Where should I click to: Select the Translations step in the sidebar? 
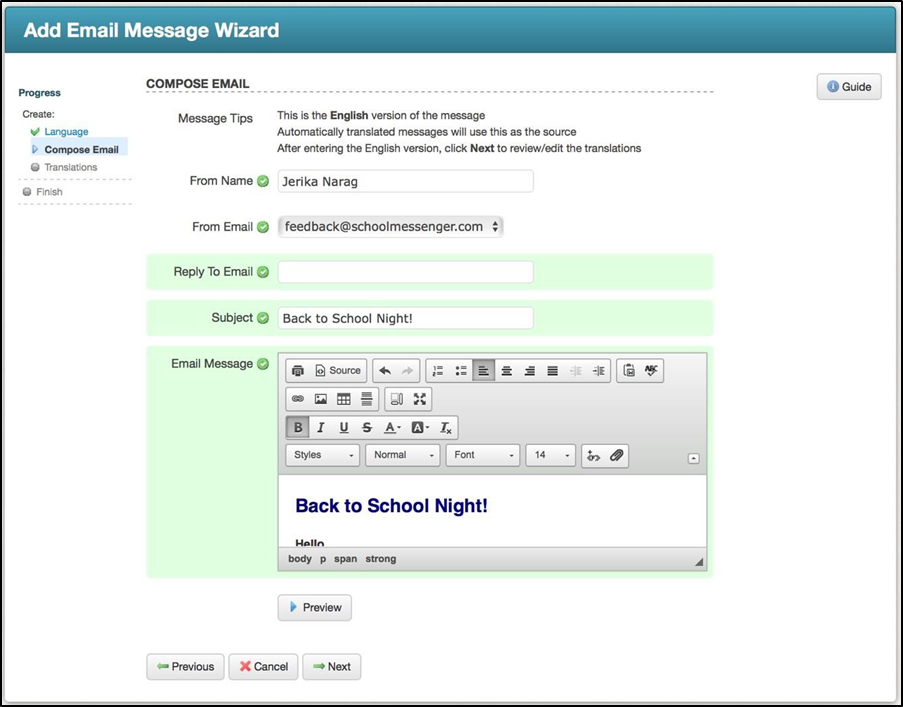70,168
